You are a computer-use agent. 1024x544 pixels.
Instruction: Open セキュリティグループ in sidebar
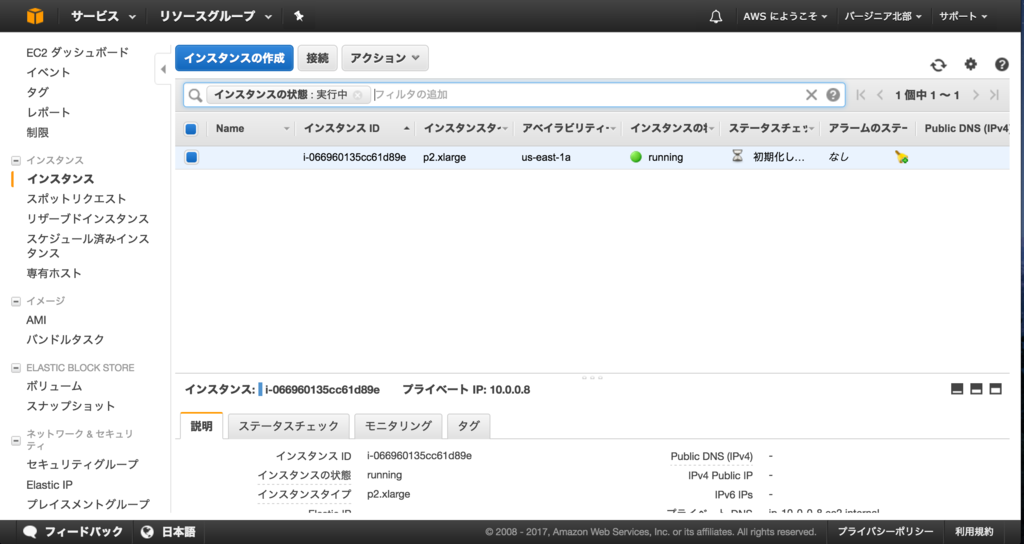tap(82, 464)
